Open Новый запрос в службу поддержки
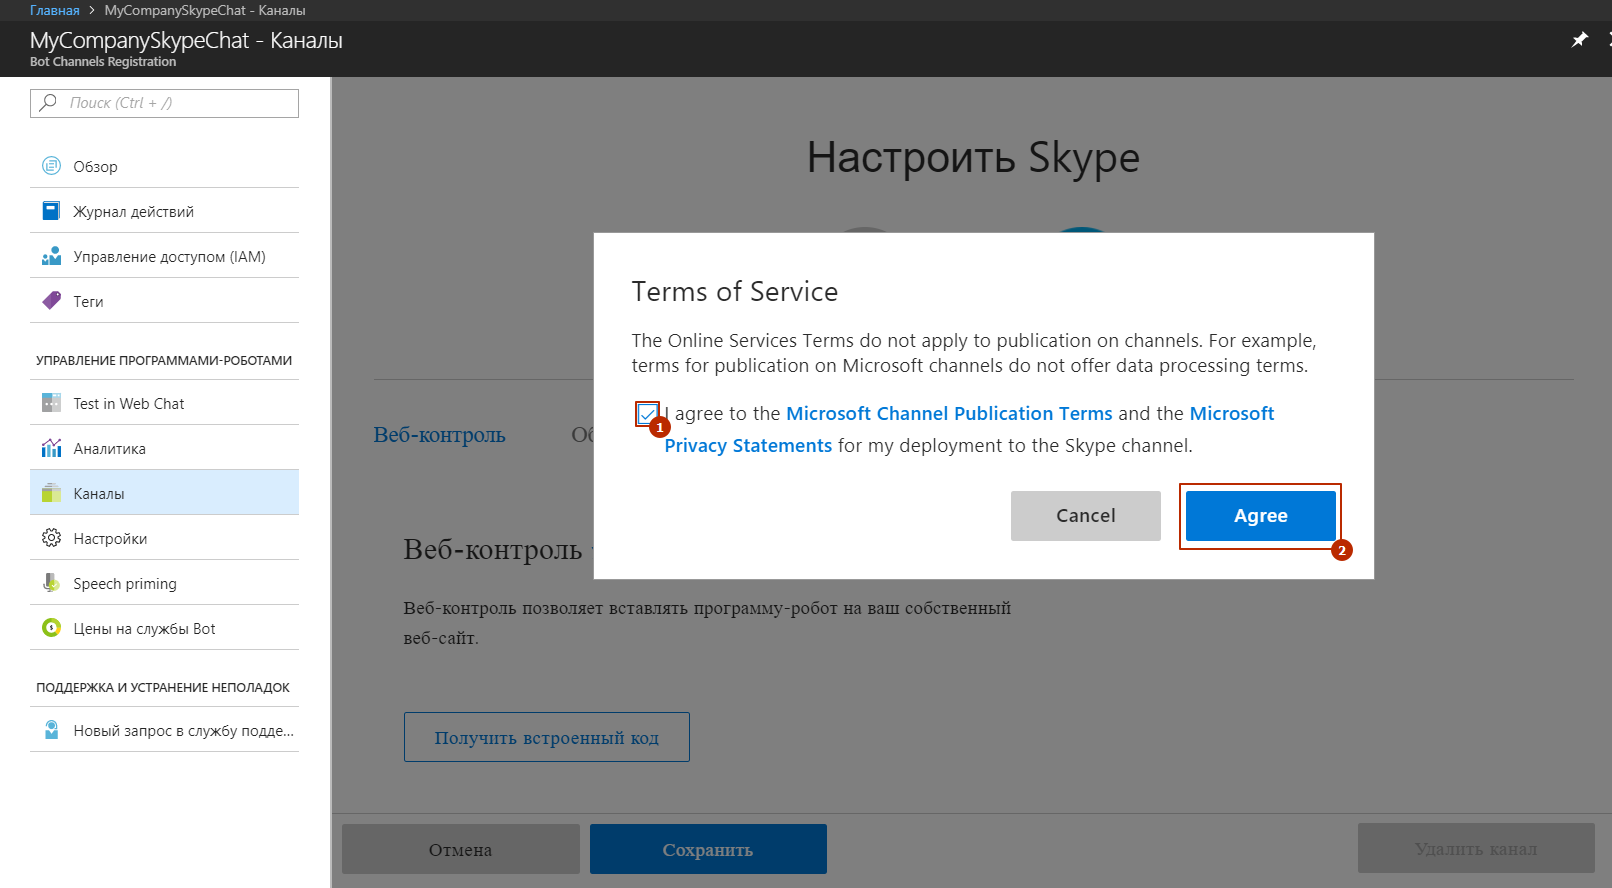Image resolution: width=1612 pixels, height=888 pixels. coord(164,730)
